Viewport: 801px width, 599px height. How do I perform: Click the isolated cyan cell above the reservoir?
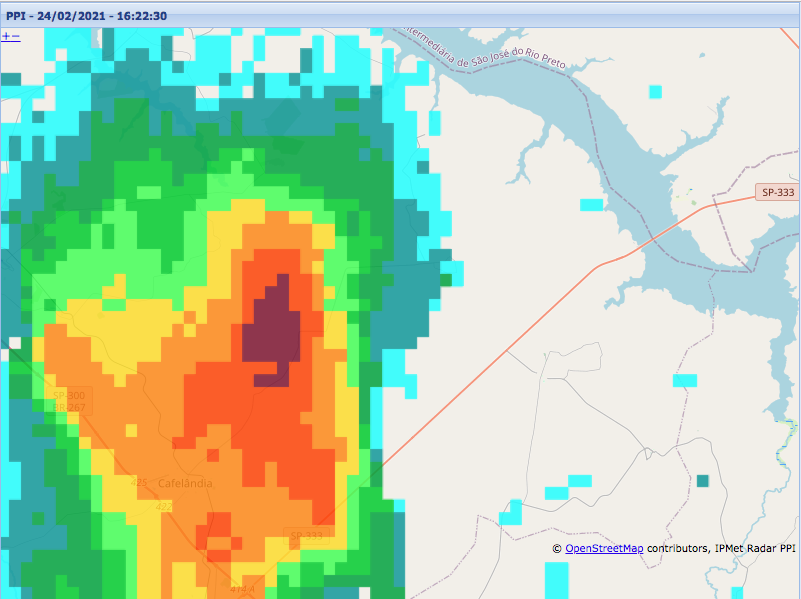click(x=655, y=92)
